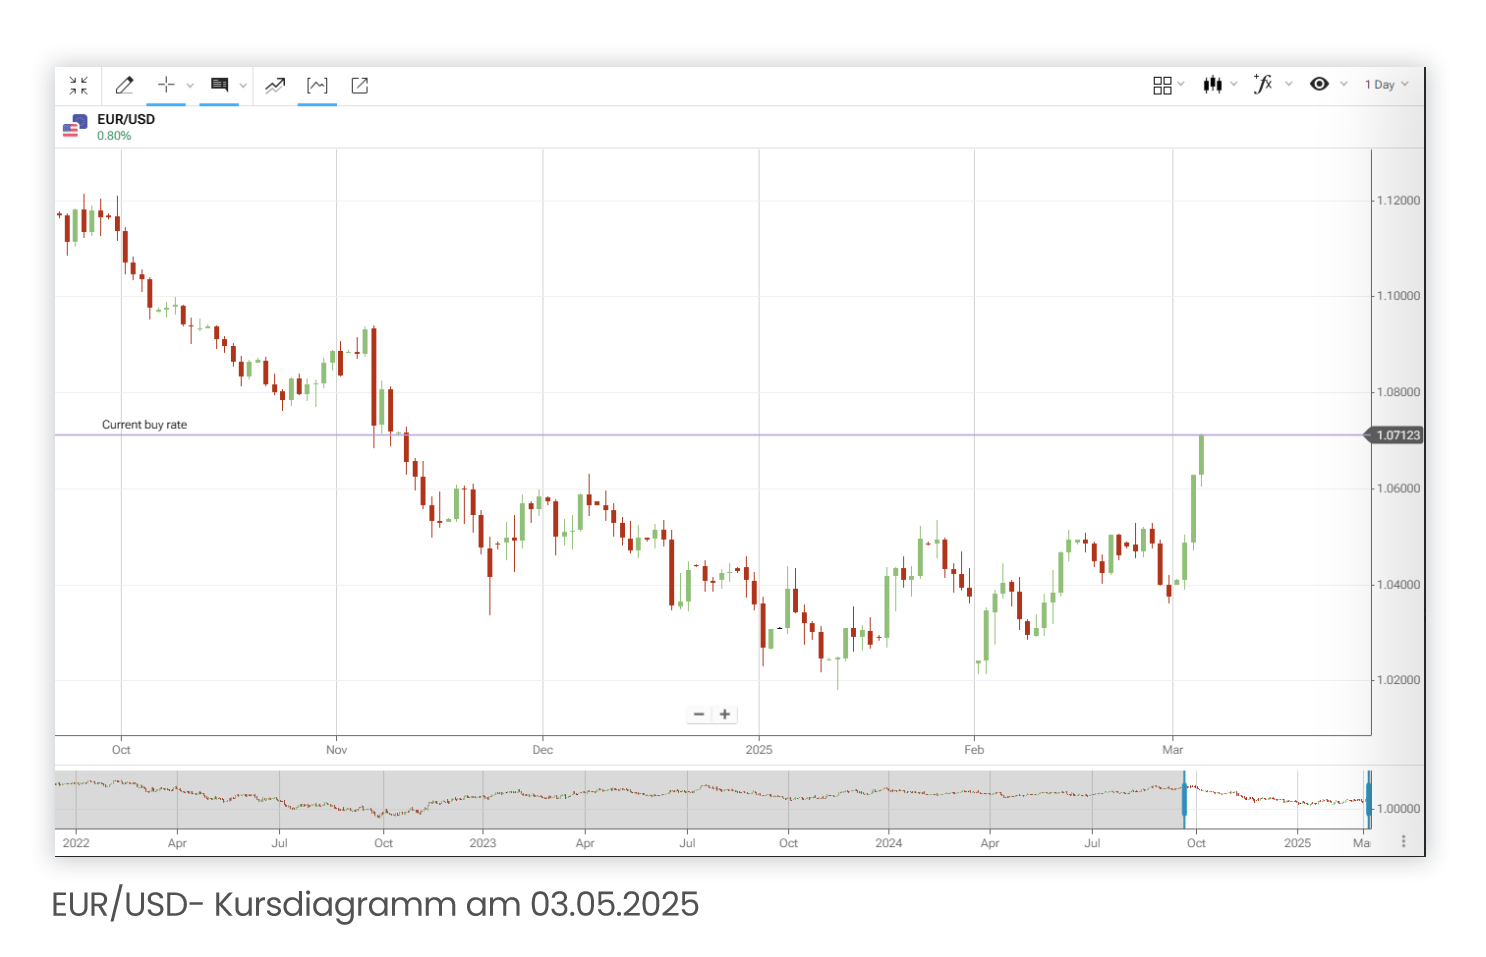The height and width of the screenshot is (957, 1486).
Task: Click the 1.00000 navigator price label
Action: point(1399,809)
